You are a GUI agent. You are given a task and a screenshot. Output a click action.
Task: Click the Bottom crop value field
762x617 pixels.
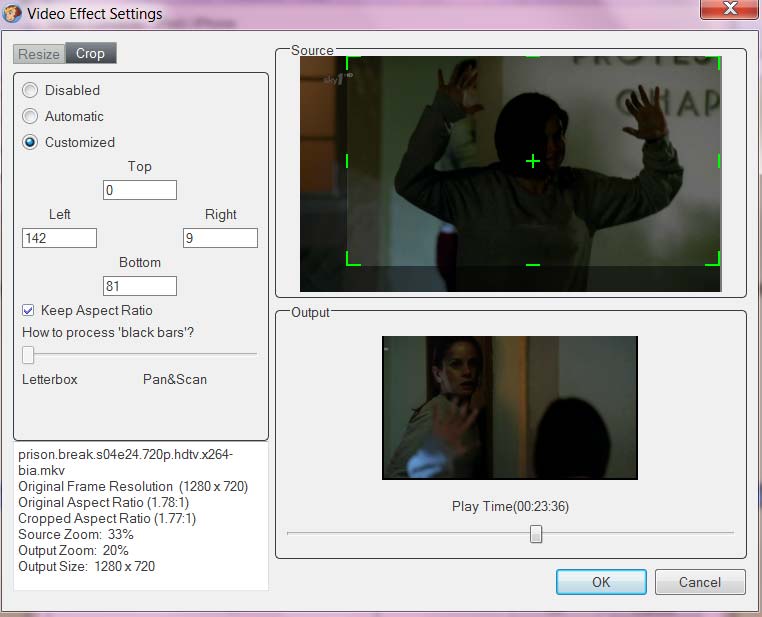coord(139,286)
